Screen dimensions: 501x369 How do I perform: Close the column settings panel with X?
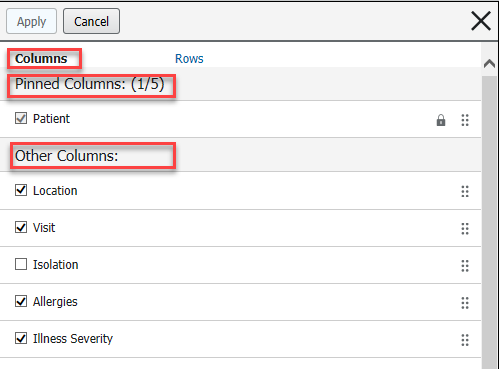click(481, 21)
